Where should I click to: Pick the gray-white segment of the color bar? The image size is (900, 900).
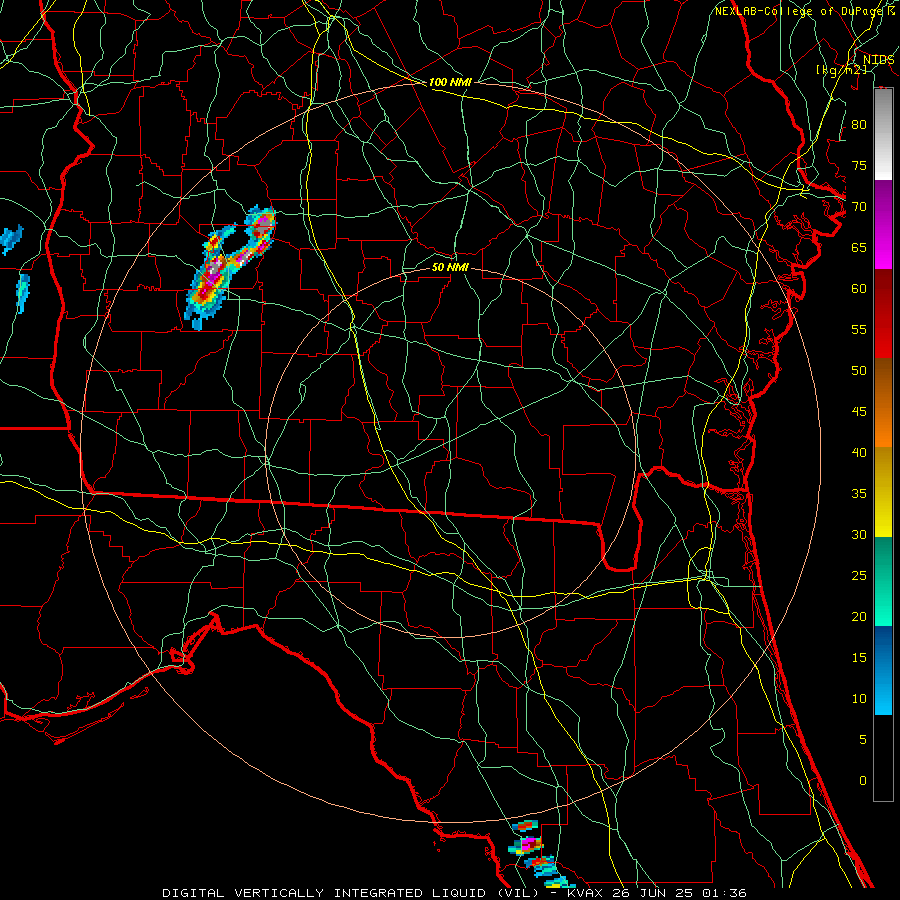(883, 134)
